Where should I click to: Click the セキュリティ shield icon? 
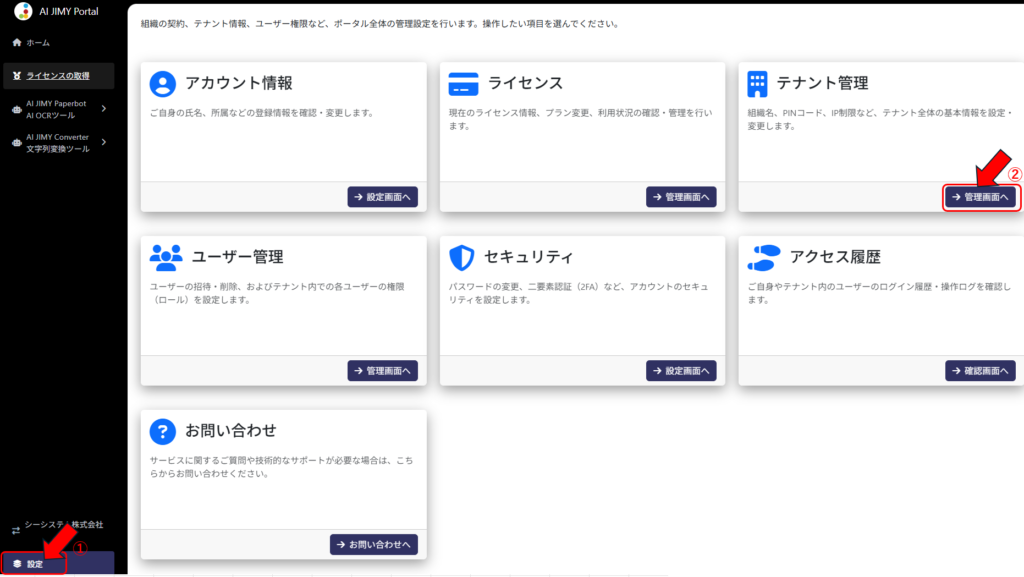(x=462, y=257)
